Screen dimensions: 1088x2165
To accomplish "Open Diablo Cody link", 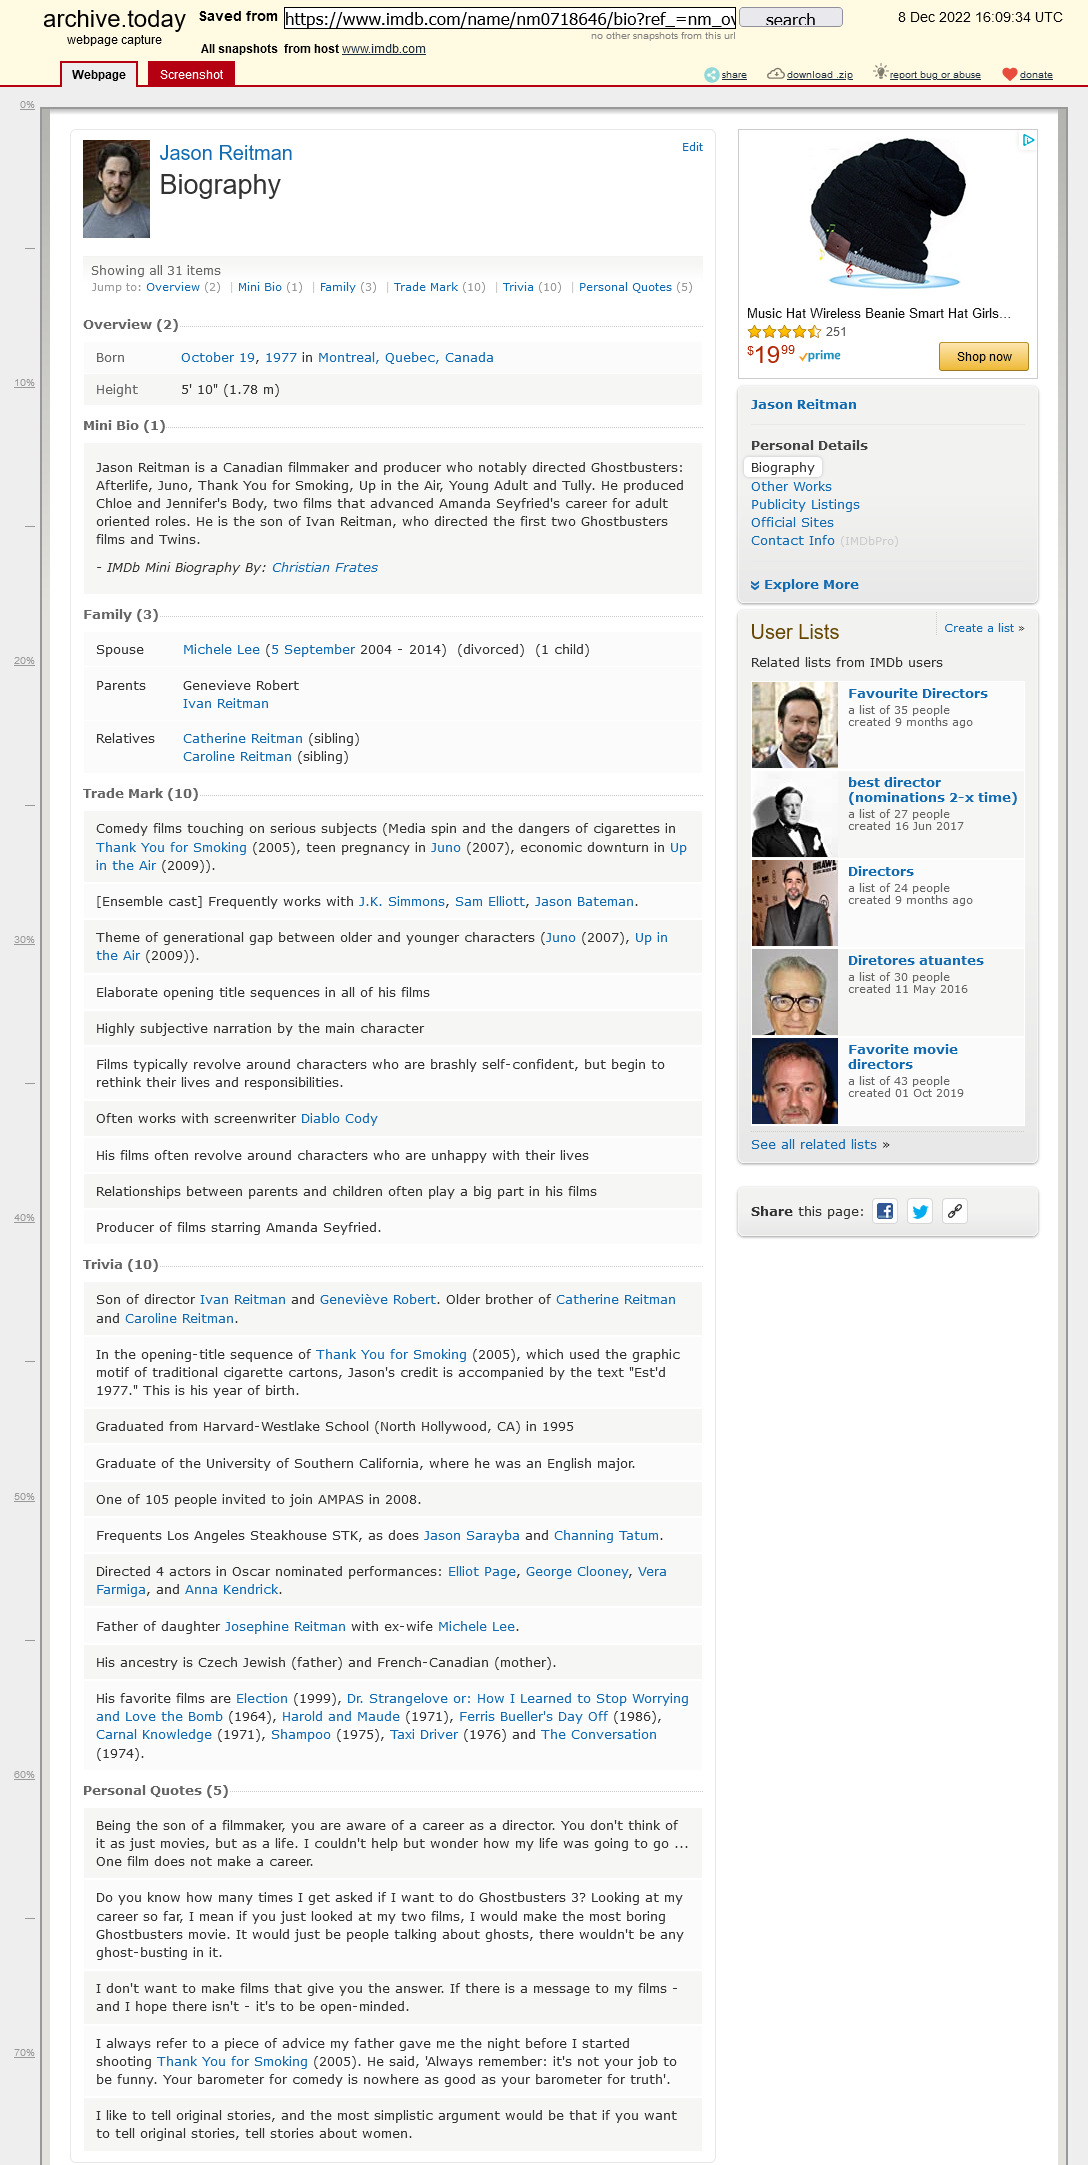I will [339, 1119].
